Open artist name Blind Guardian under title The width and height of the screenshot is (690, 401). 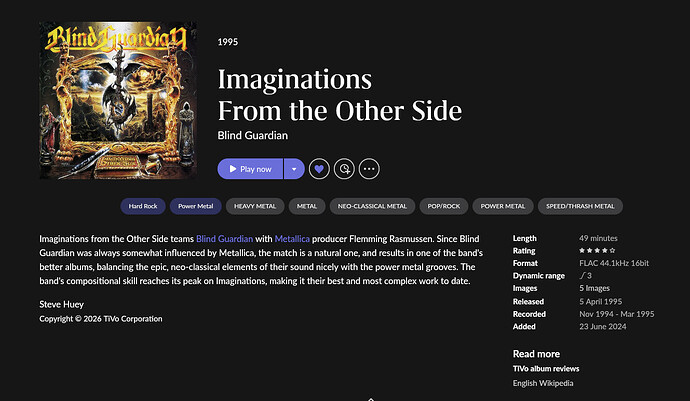coord(253,136)
